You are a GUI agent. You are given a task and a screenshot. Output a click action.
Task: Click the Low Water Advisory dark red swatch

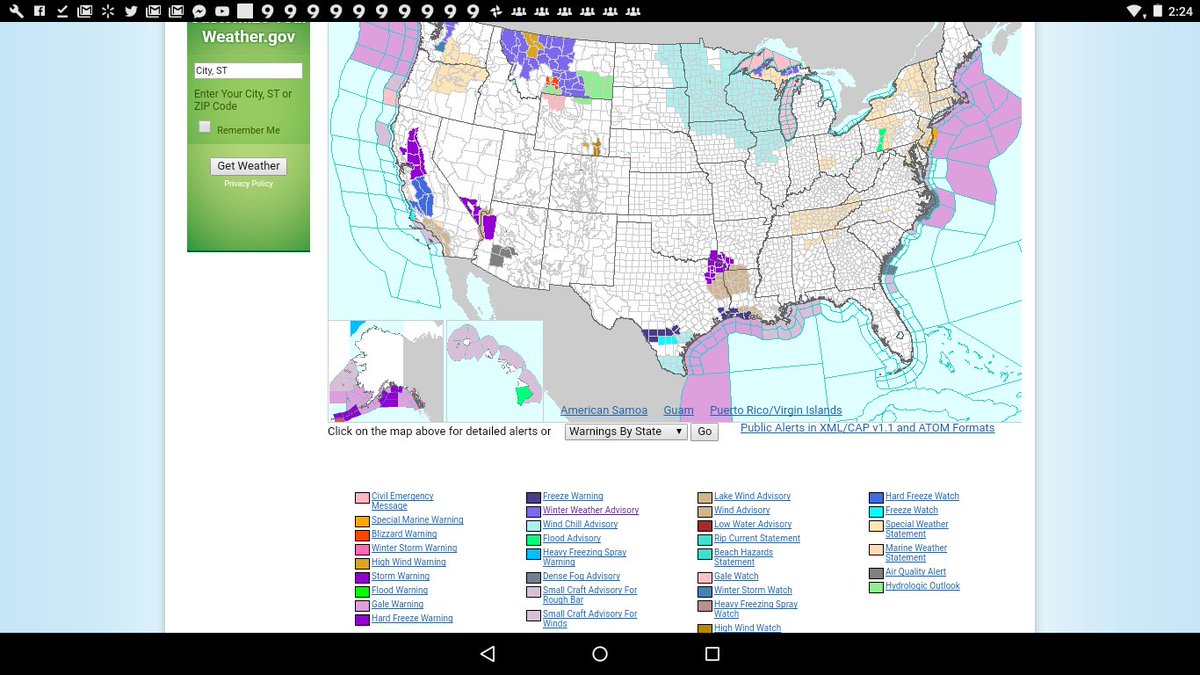coord(705,526)
